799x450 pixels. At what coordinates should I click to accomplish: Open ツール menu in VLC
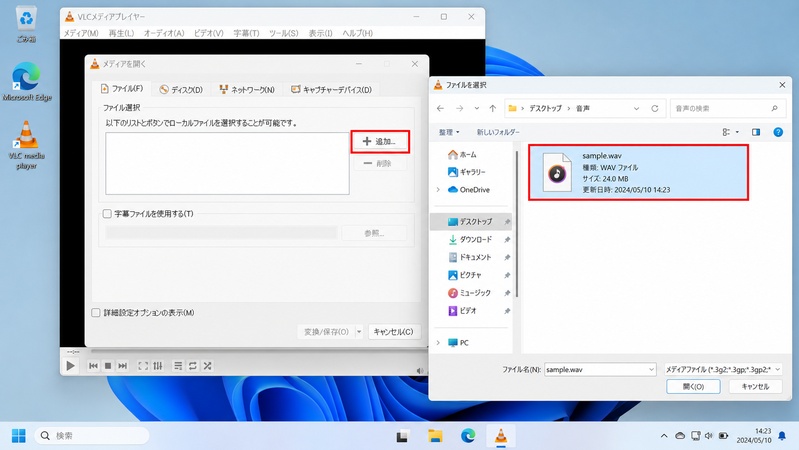point(283,33)
